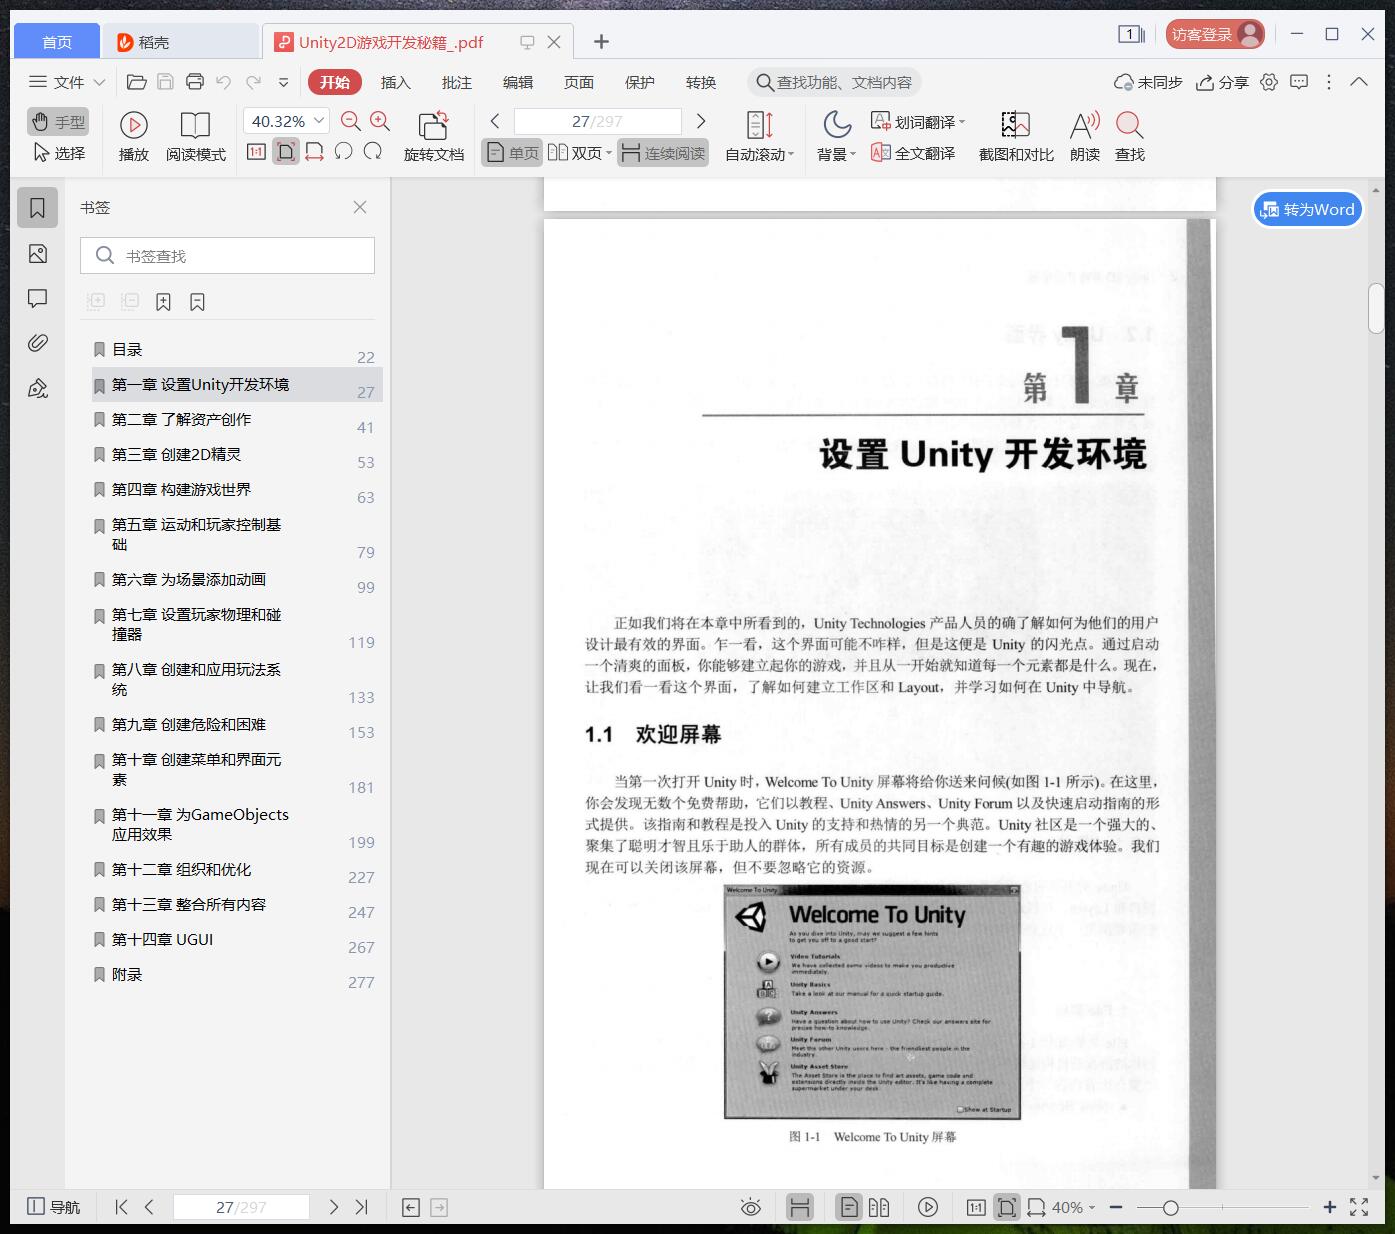The image size is (1395, 1234).
Task: Click the eye protection mode icon in status bar
Action: [x=750, y=1207]
